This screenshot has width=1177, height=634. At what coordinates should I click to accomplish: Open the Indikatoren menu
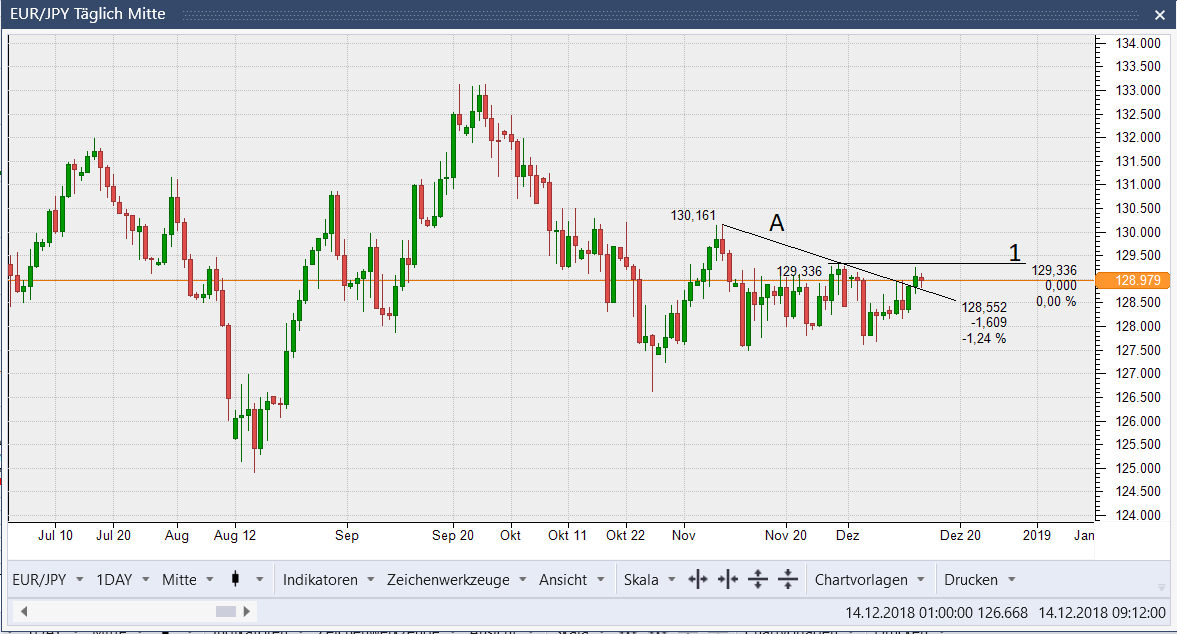329,579
